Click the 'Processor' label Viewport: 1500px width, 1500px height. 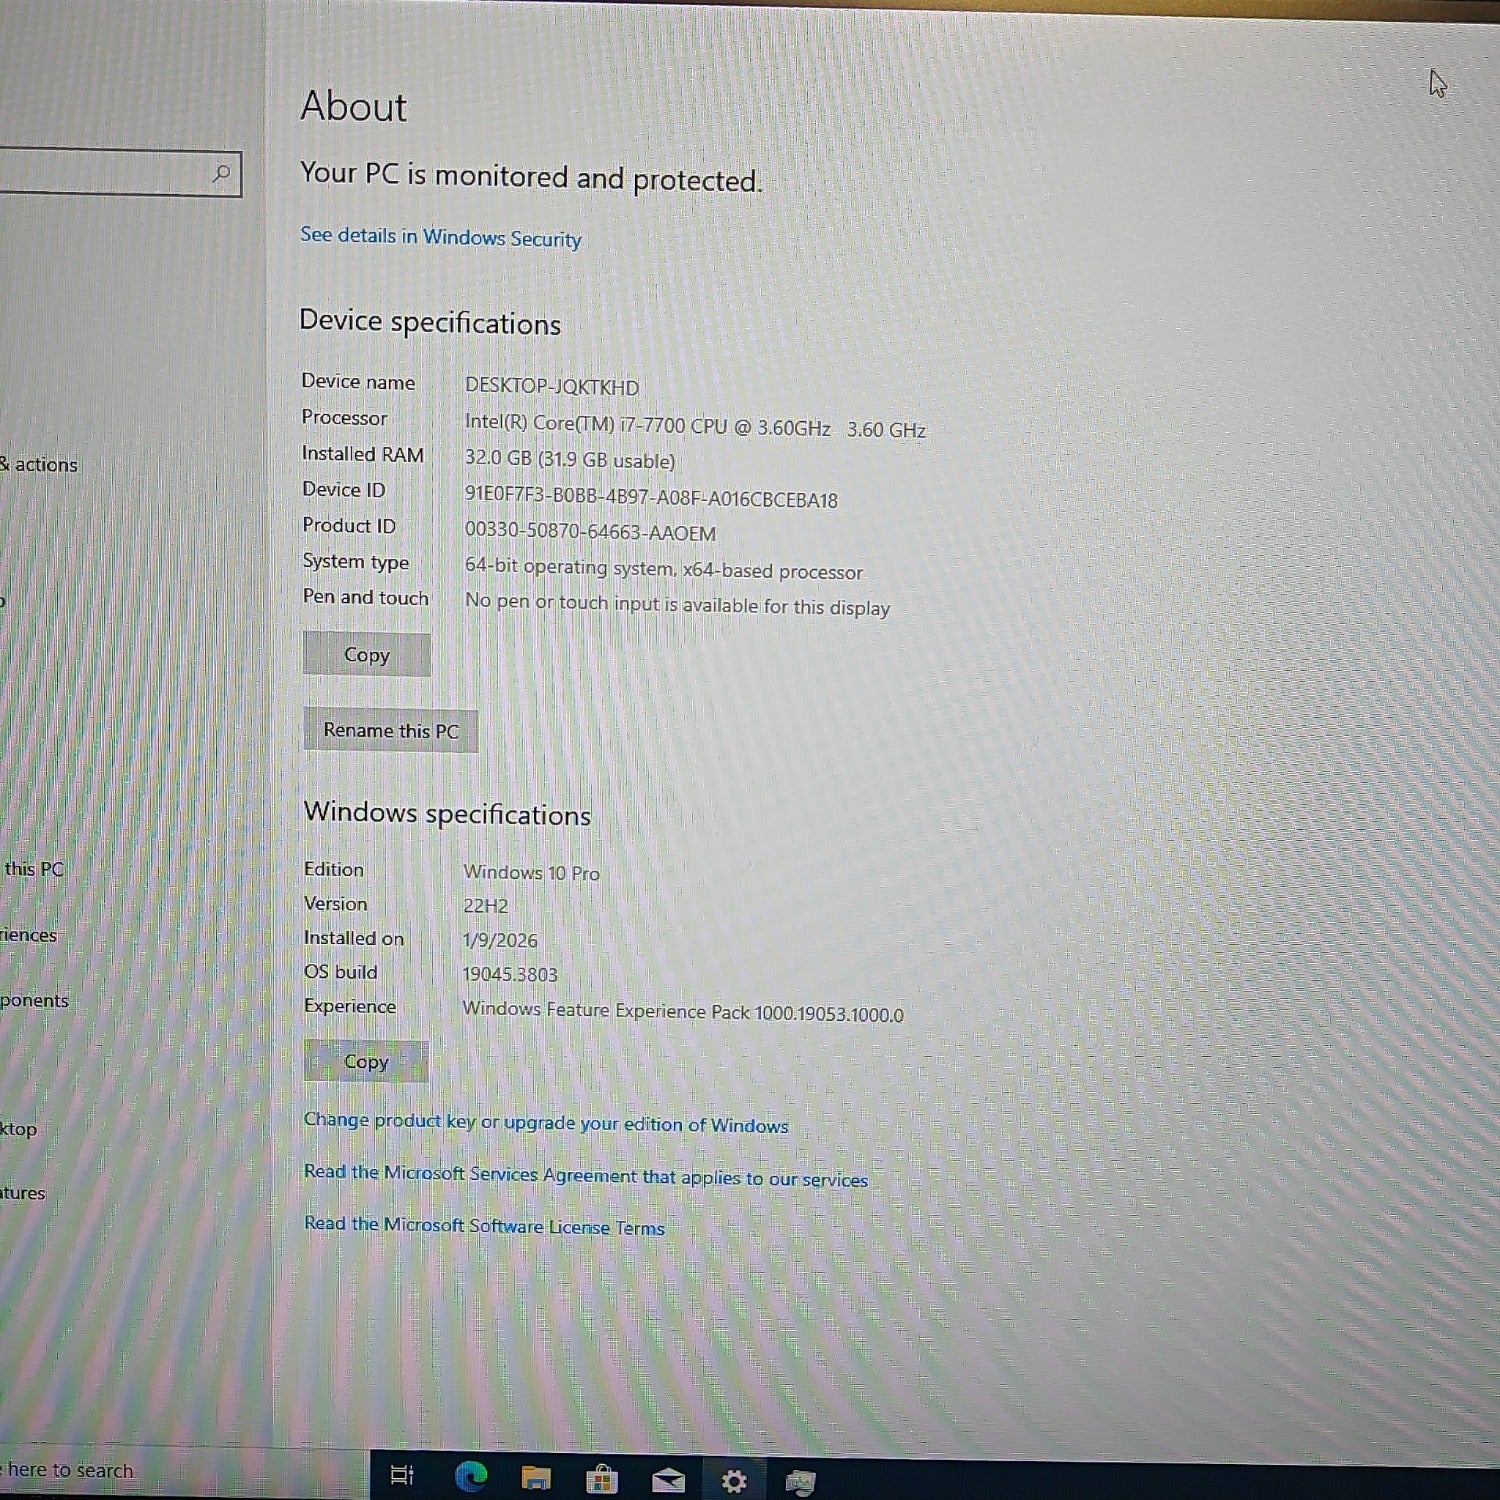coord(344,417)
